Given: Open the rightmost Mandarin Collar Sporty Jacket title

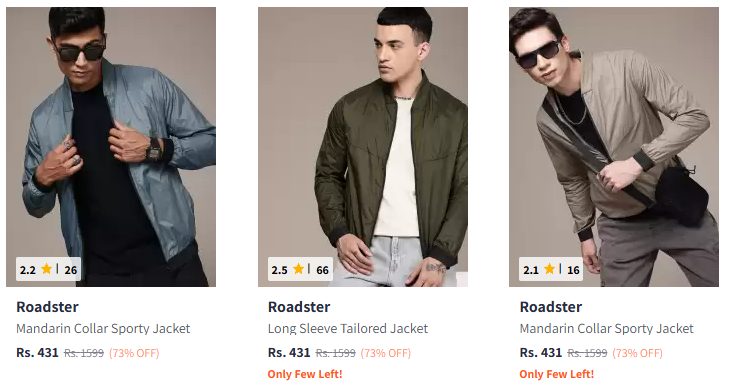Looking at the screenshot, I should (x=607, y=328).
